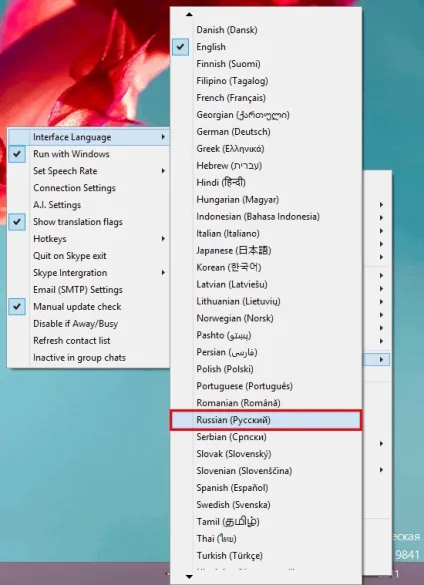Select Japanese language
Viewport: 424px width, 585px height.
point(266,251)
